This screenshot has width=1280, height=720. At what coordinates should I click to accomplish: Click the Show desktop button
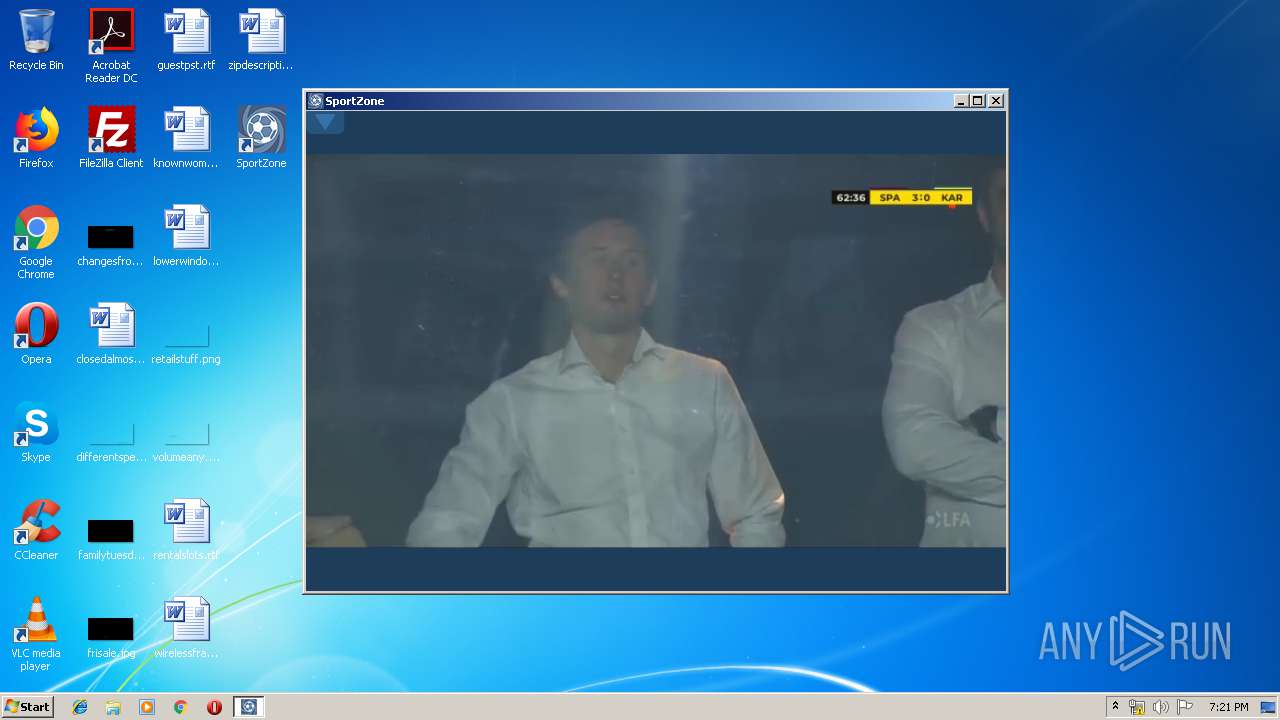[x=1269, y=707]
